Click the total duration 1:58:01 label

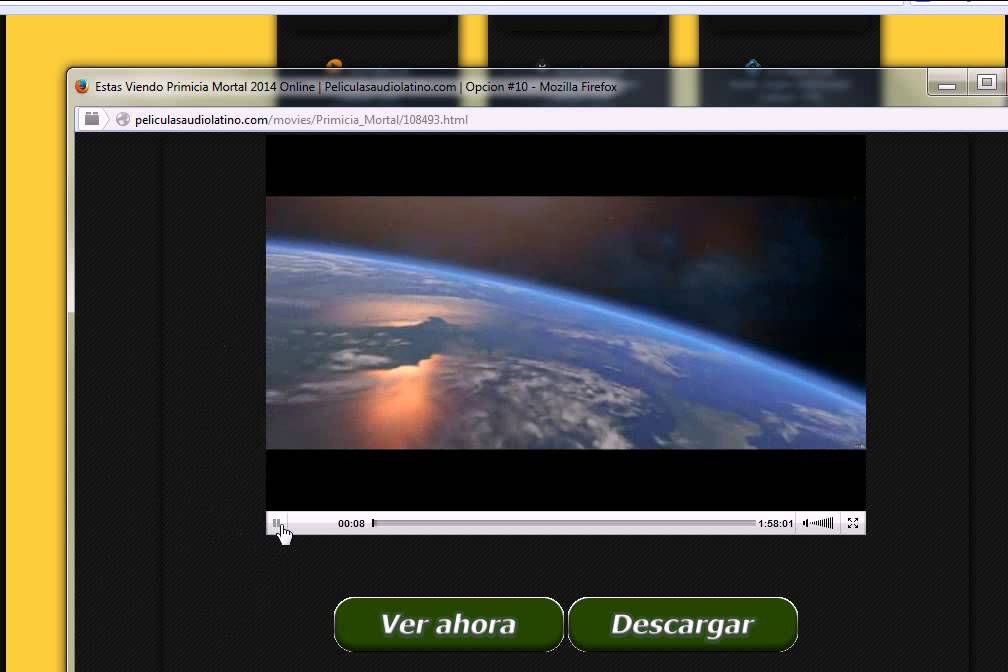[x=776, y=523]
